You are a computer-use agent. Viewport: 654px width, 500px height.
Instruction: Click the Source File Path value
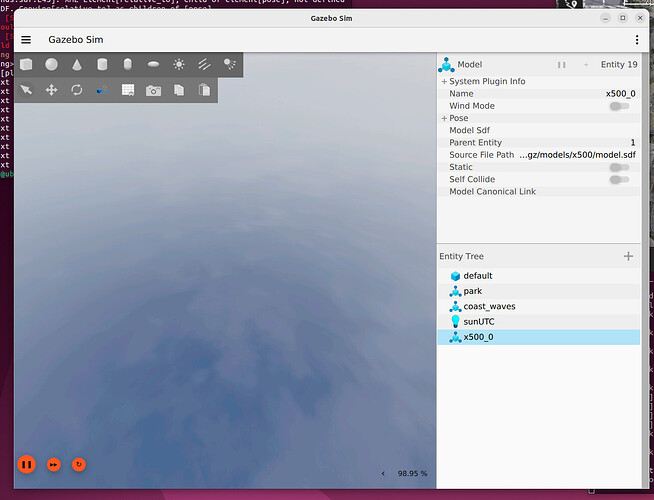point(577,155)
